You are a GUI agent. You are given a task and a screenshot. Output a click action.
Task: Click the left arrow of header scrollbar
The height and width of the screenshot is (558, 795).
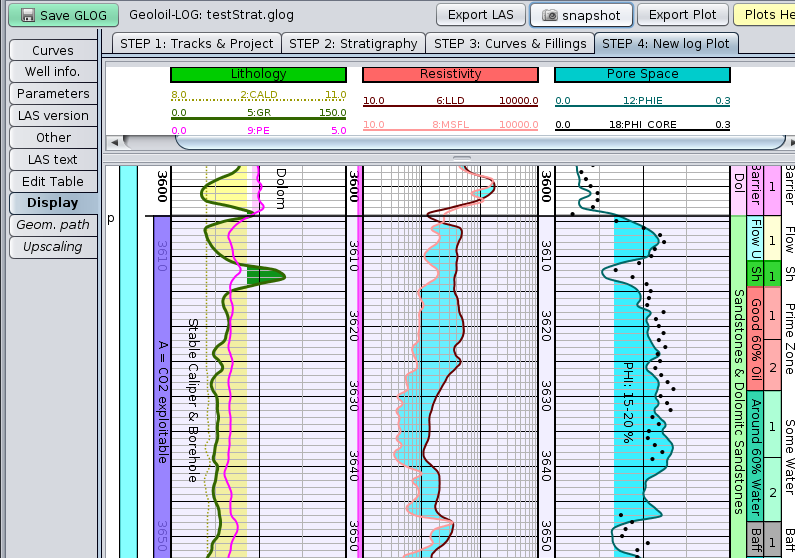coord(115,142)
